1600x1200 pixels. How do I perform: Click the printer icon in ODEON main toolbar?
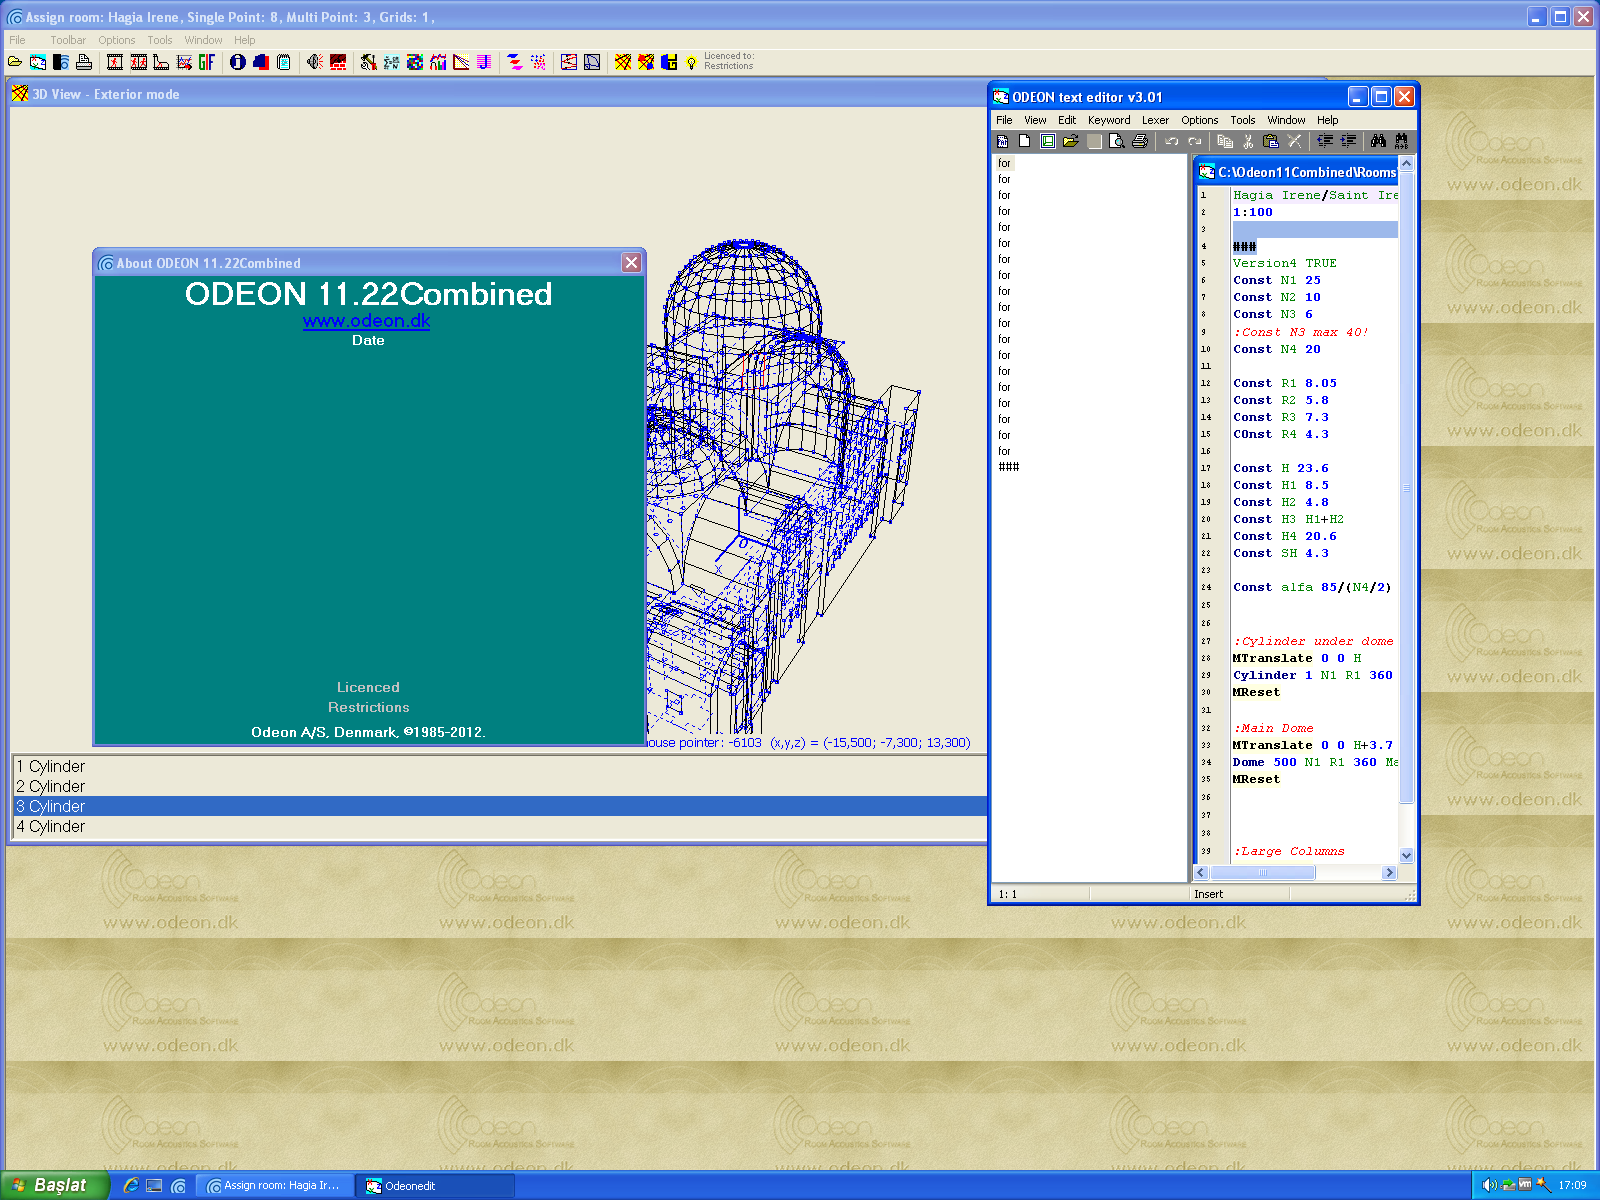(84, 62)
